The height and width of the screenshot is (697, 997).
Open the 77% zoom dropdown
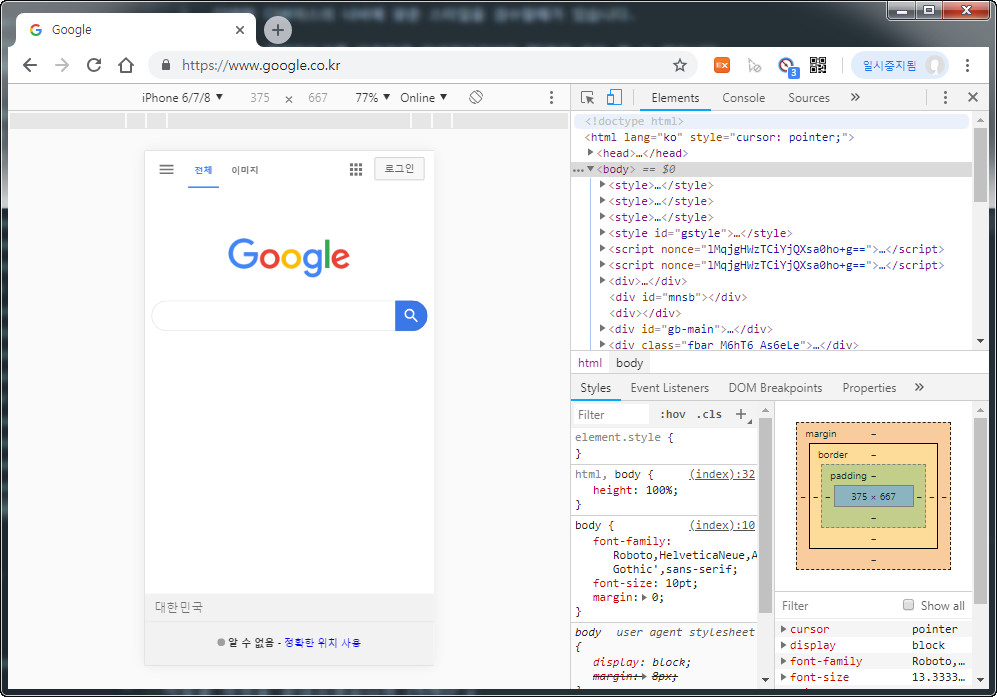click(x=373, y=97)
